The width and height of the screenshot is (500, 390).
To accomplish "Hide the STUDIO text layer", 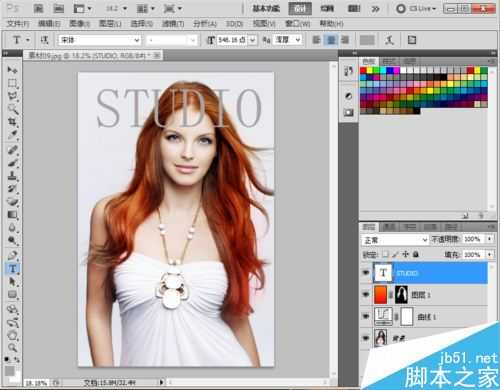I will 366,273.
